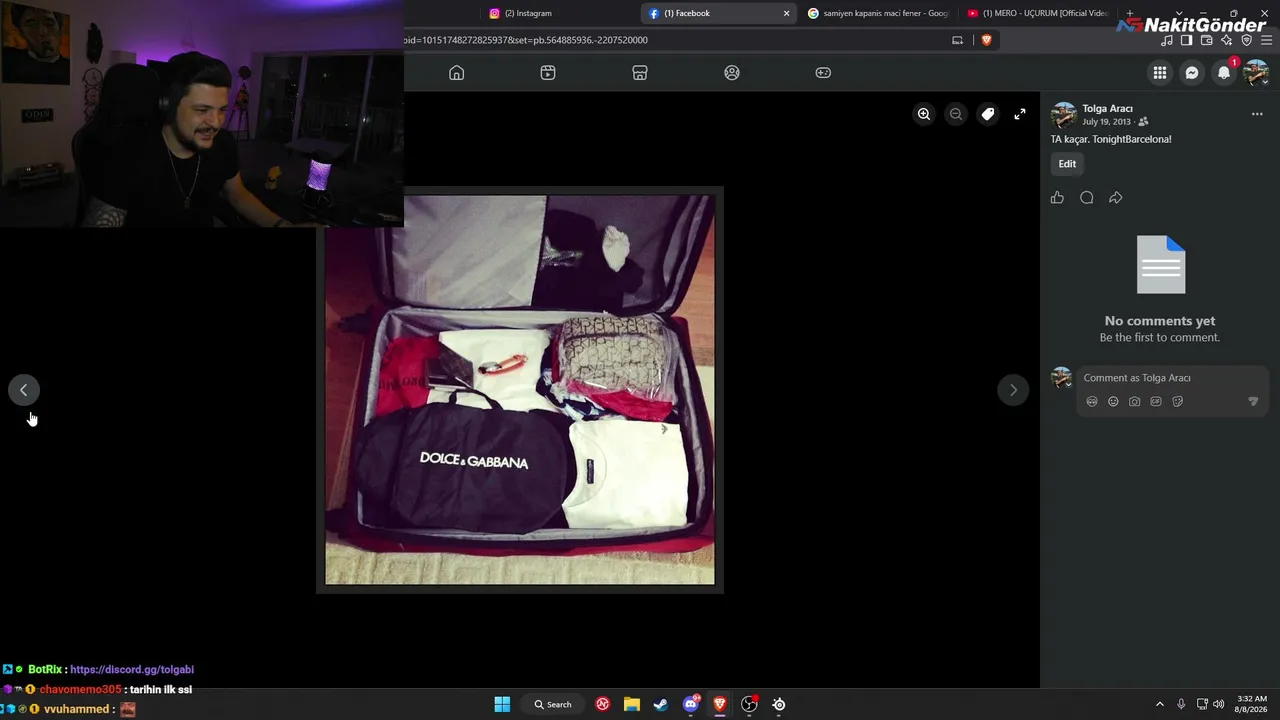Viewport: 1280px width, 720px height.
Task: Click the Dolce & Gabbana suitcase photo
Action: point(520,390)
